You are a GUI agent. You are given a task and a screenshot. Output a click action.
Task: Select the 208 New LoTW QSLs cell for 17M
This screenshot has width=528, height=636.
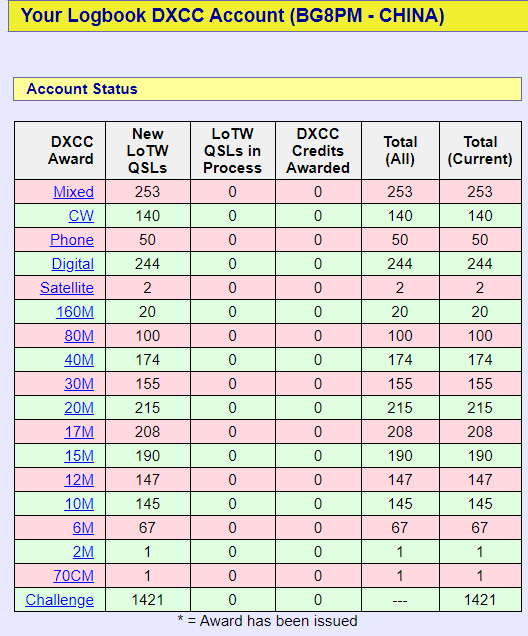pos(148,432)
